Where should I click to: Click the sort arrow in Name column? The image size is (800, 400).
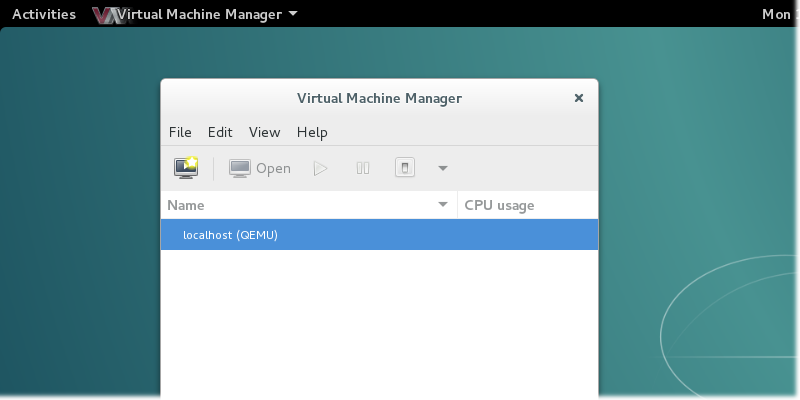pyautogui.click(x=443, y=205)
